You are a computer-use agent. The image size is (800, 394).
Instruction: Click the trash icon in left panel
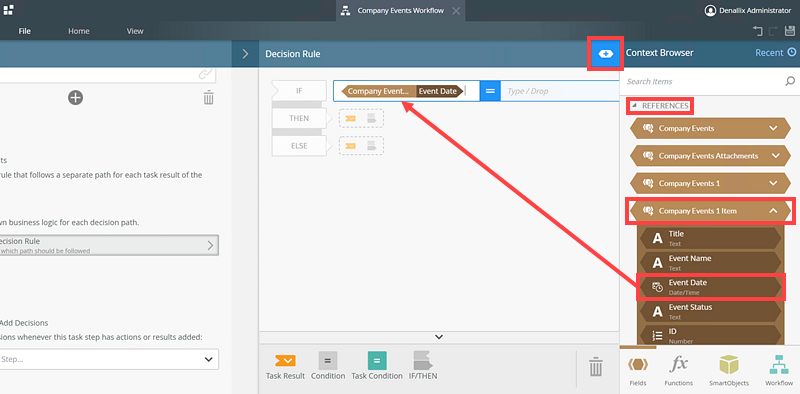pyautogui.click(x=209, y=97)
